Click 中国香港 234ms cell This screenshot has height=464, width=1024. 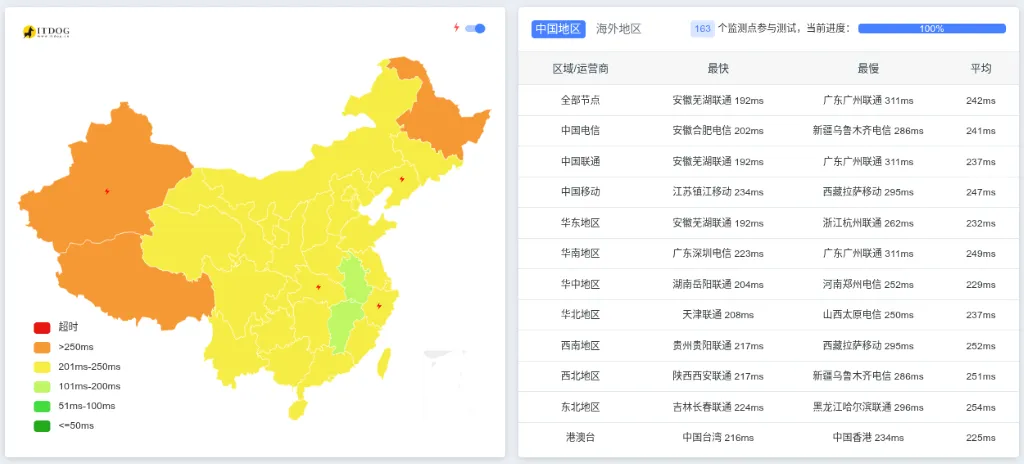pos(868,438)
